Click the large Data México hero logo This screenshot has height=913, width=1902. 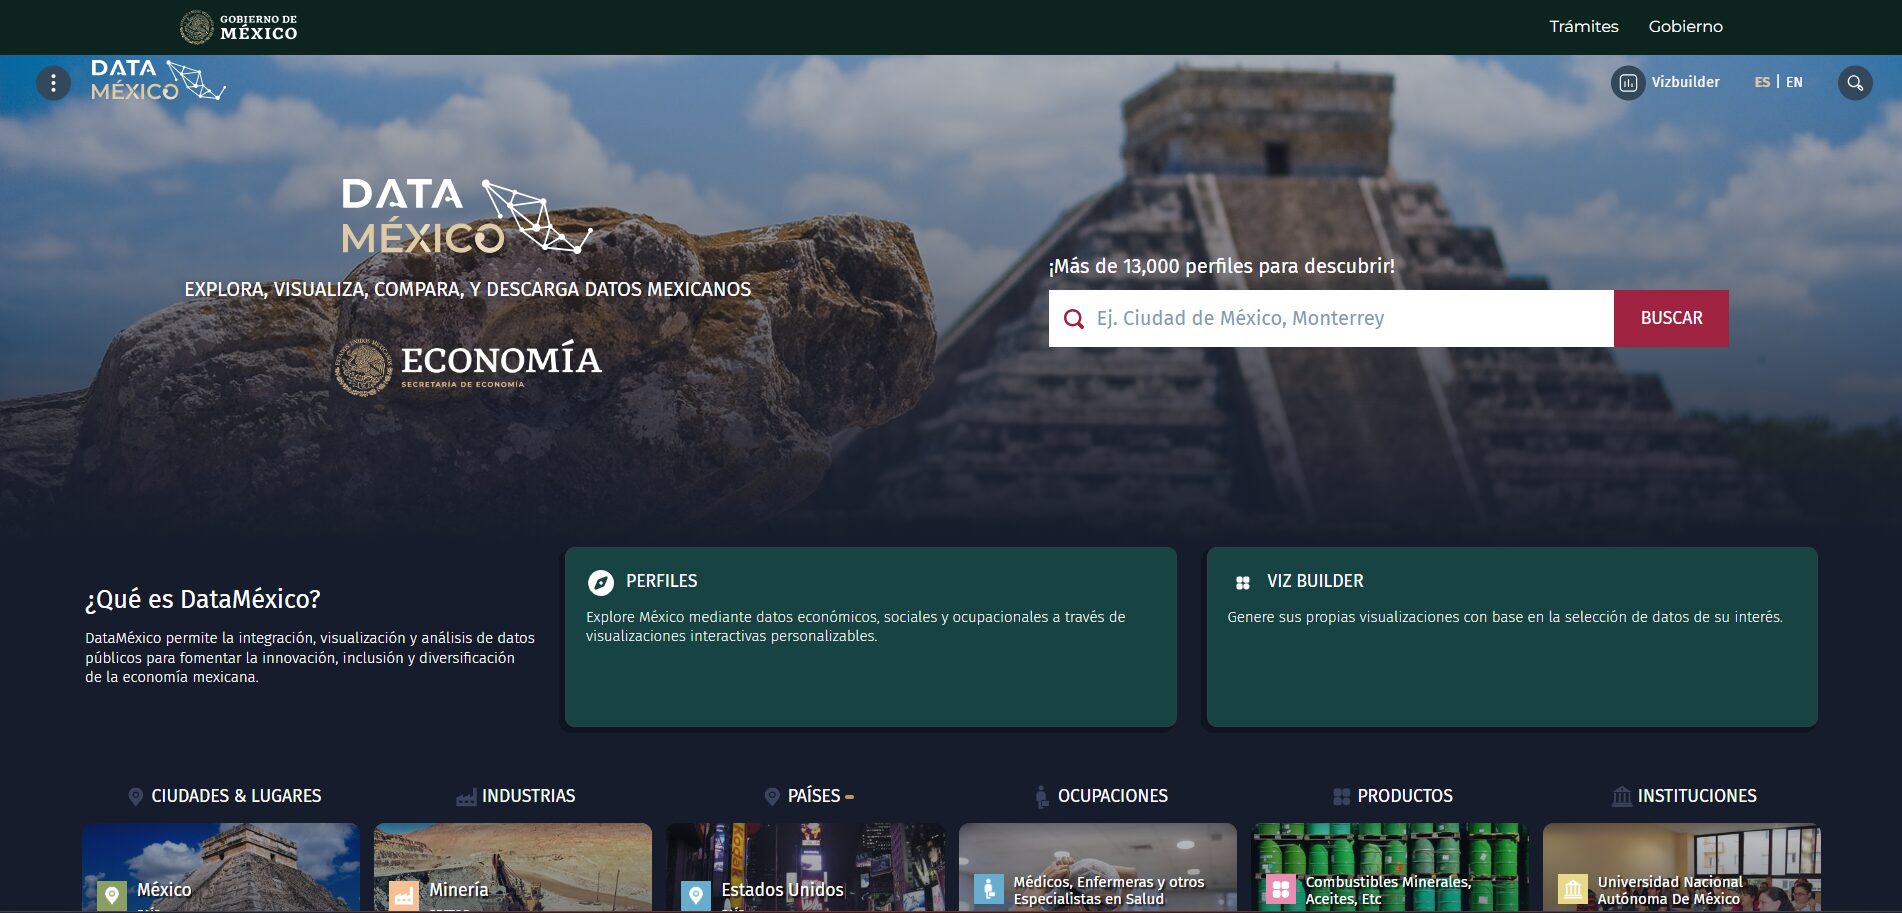(x=467, y=216)
